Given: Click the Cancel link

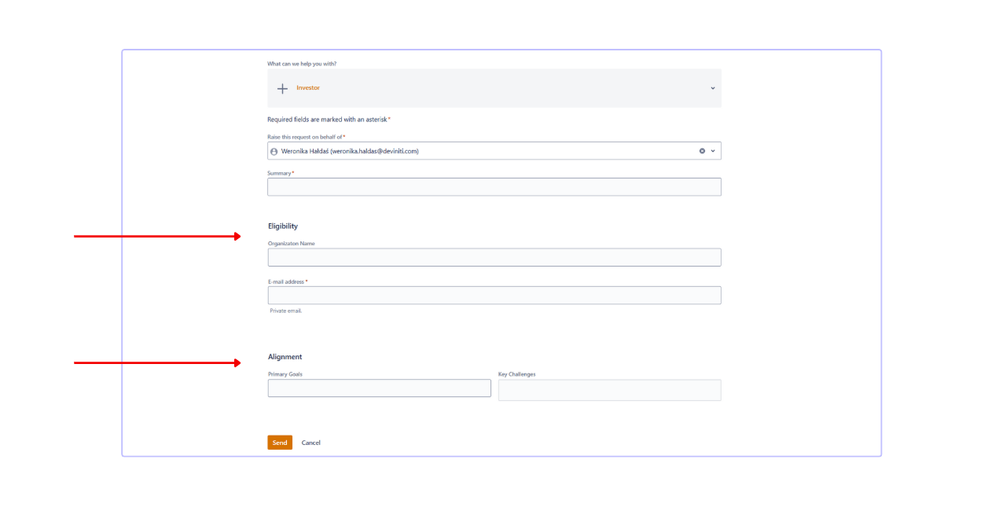Looking at the screenshot, I should [311, 443].
